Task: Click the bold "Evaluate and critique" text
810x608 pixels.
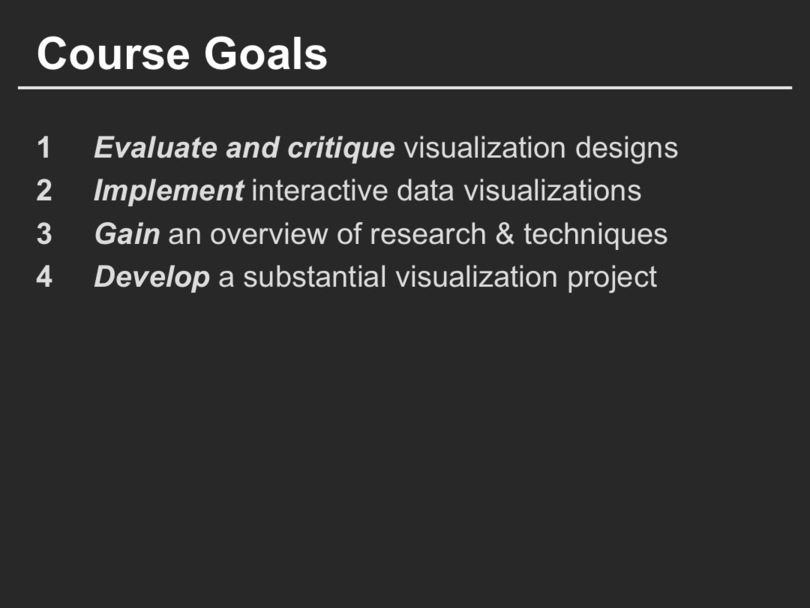Action: 244,148
